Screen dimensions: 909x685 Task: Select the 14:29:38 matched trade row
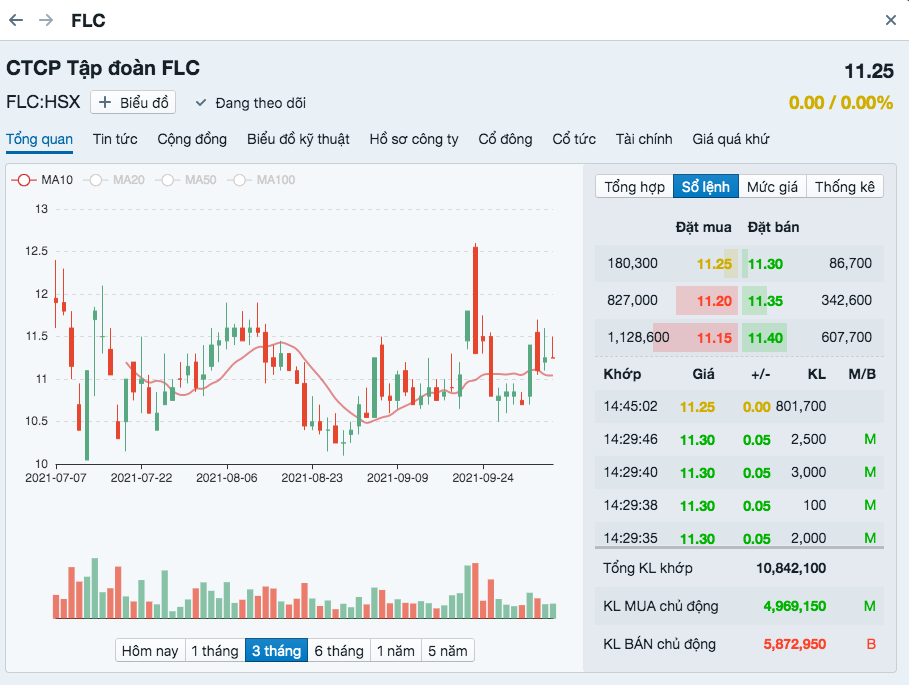click(x=740, y=505)
